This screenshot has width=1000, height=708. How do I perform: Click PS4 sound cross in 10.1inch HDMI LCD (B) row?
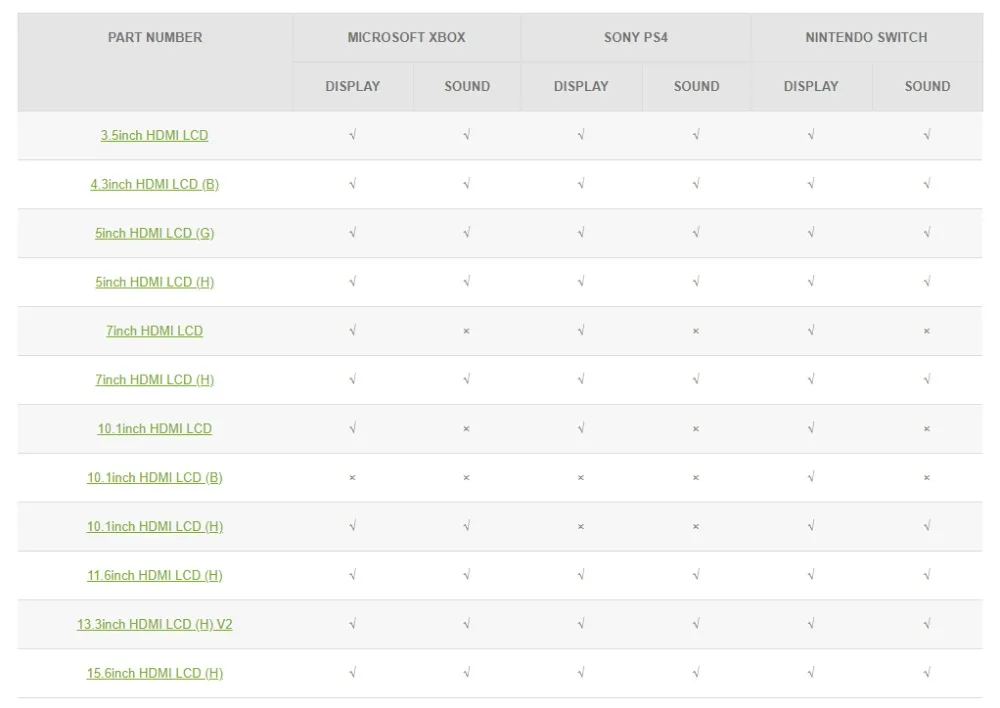pyautogui.click(x=696, y=478)
